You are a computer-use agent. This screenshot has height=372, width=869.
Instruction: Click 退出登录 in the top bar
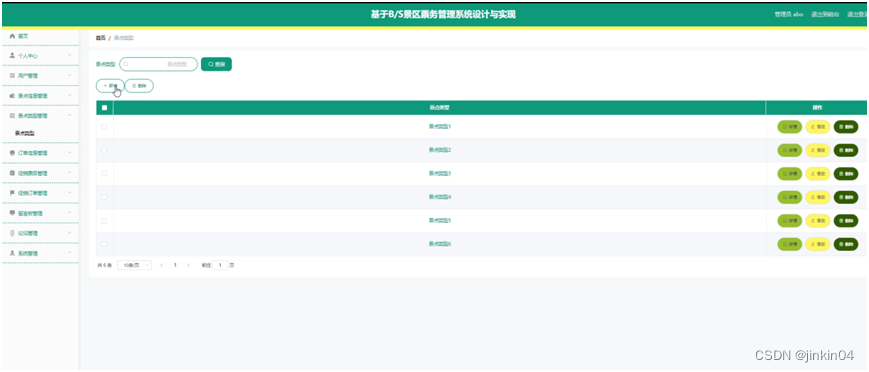[857, 15]
